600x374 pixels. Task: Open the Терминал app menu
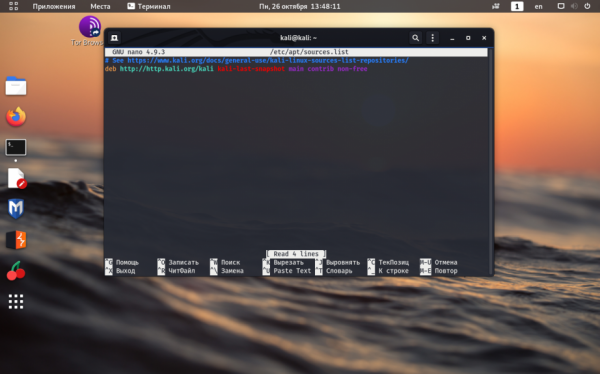[149, 6]
